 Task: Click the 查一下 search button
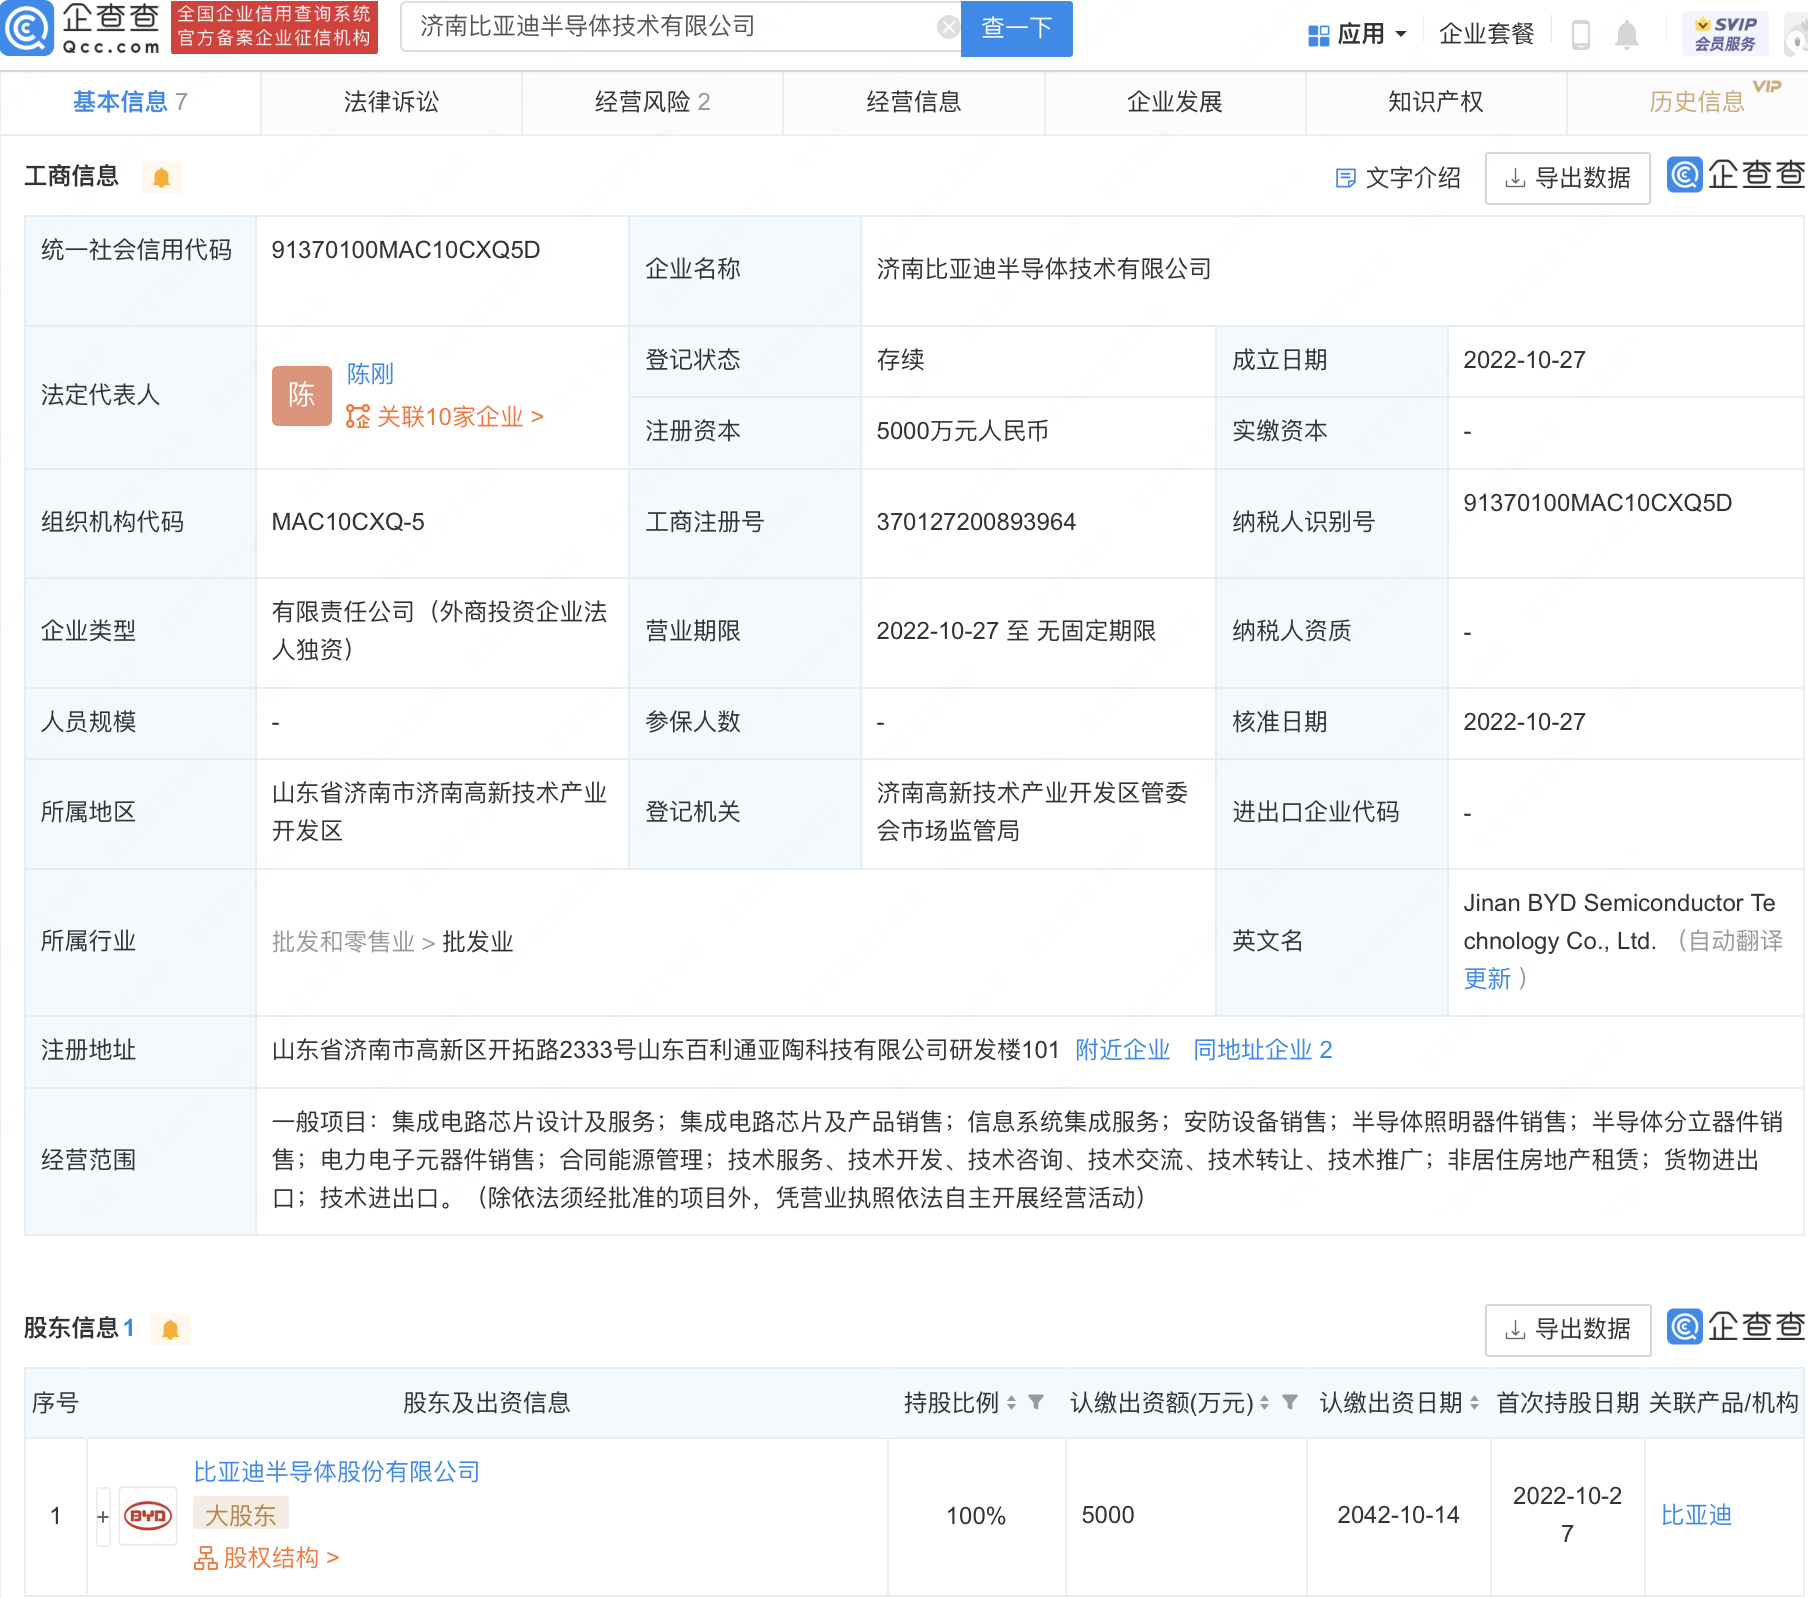[1016, 28]
